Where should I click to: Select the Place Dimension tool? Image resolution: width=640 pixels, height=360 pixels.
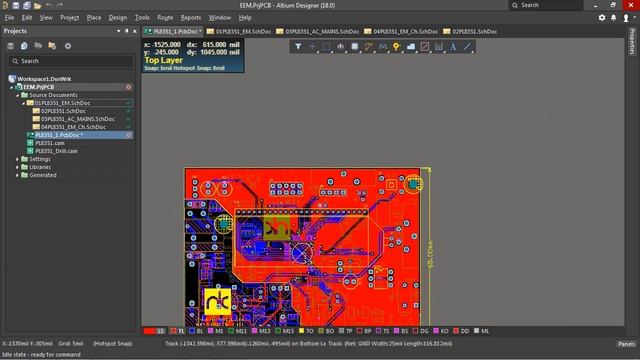click(439, 47)
